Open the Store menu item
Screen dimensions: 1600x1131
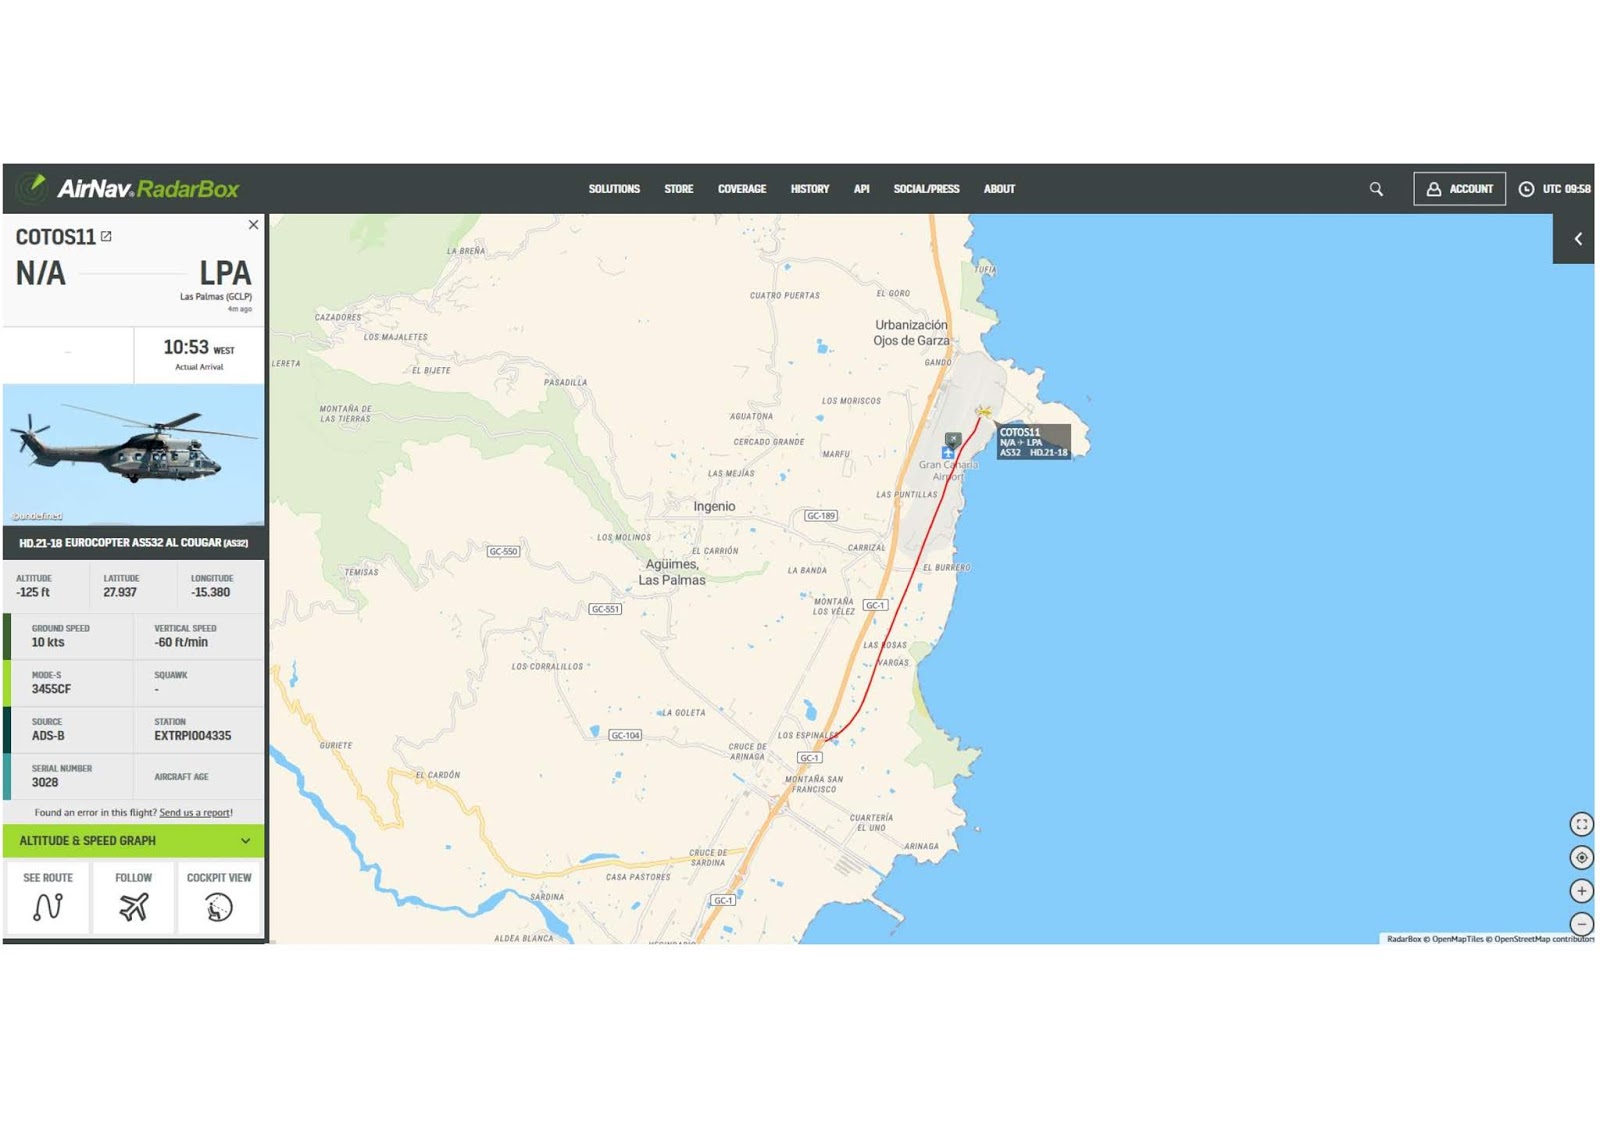(x=679, y=189)
